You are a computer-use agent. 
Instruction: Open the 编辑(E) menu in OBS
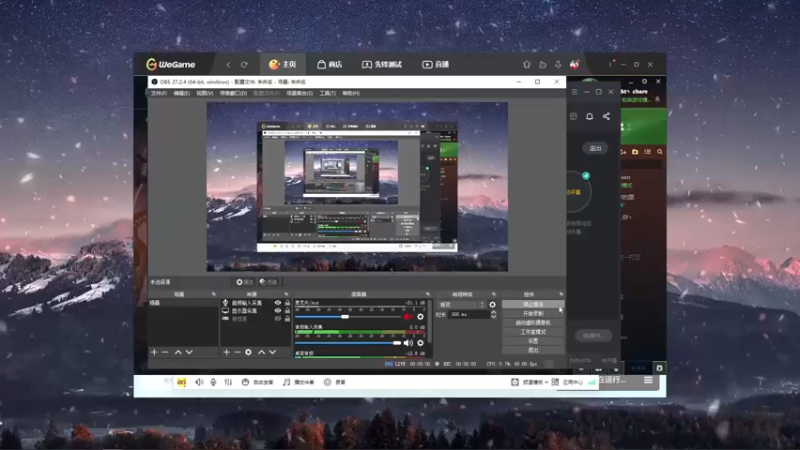coord(182,93)
